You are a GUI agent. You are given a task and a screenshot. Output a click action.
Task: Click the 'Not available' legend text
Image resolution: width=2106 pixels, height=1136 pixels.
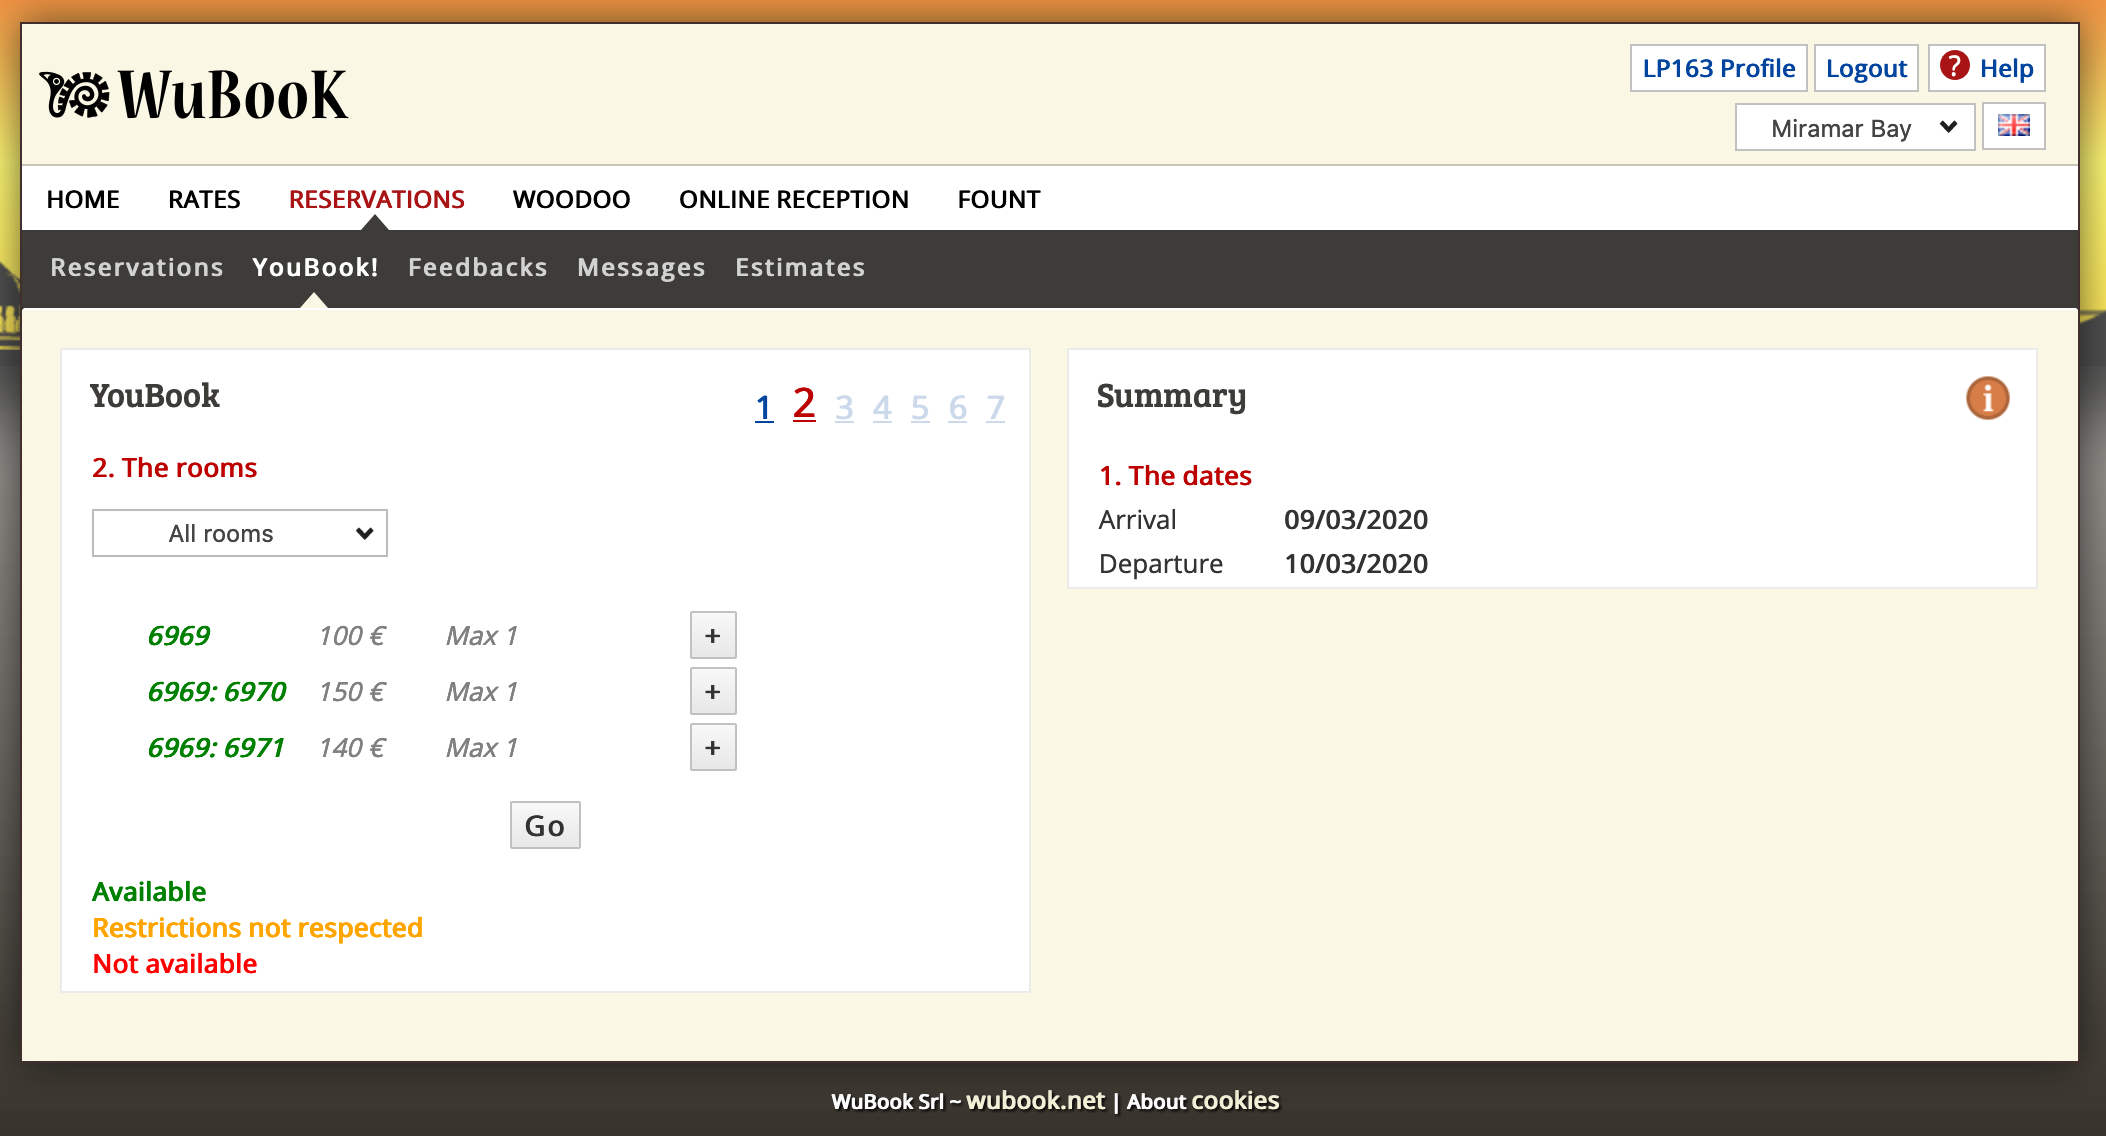175,964
